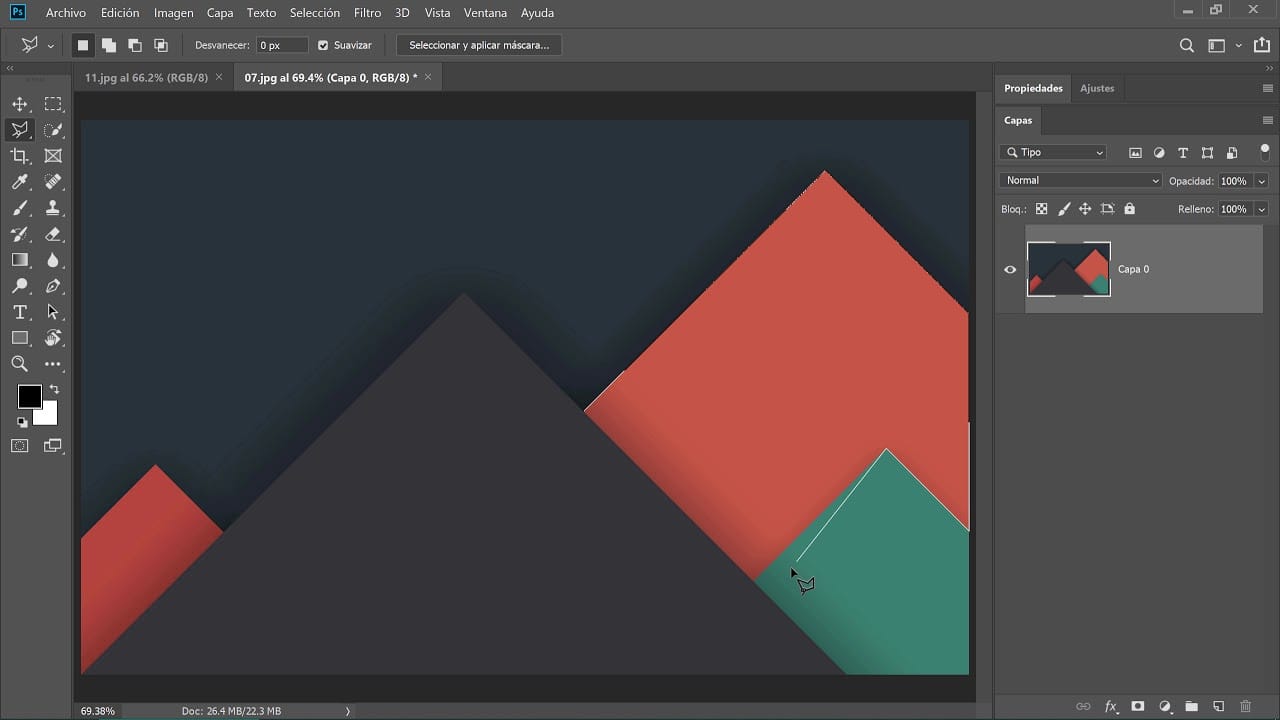Image resolution: width=1280 pixels, height=720 pixels.
Task: Choose Subtract from selection mode
Action: pyautogui.click(x=134, y=45)
